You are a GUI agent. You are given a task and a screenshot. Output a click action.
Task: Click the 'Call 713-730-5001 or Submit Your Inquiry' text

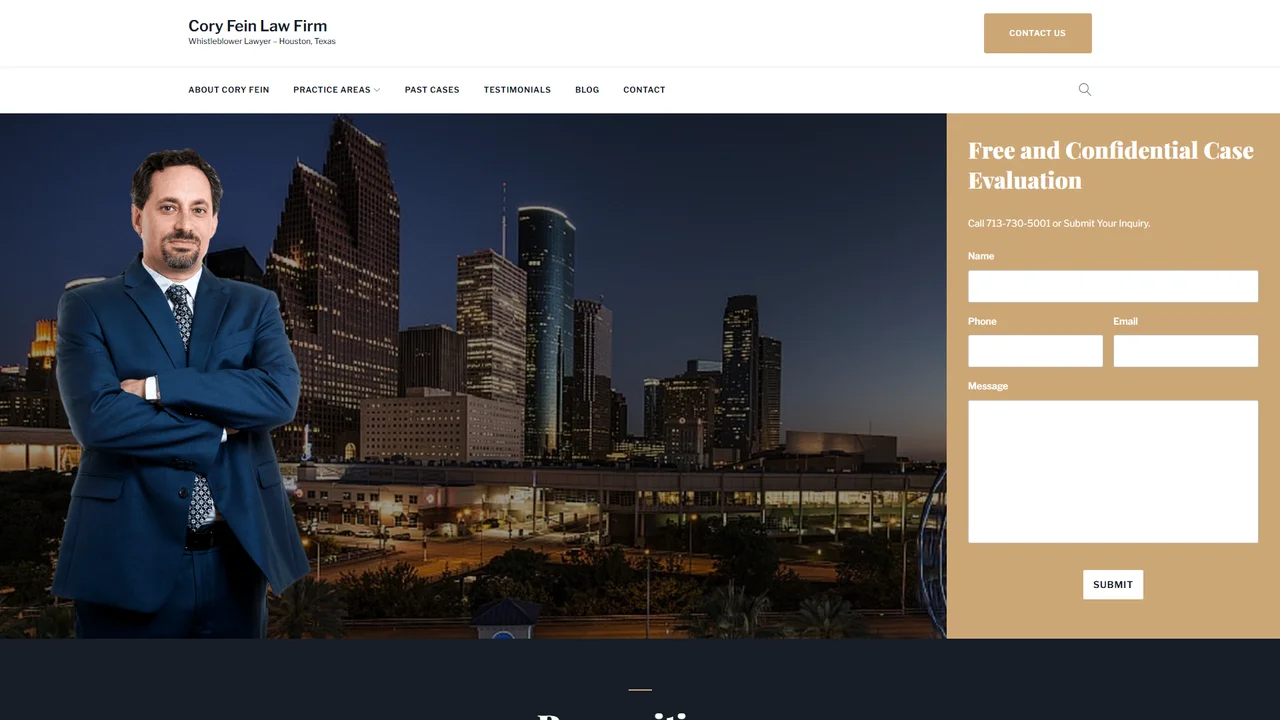(1059, 224)
